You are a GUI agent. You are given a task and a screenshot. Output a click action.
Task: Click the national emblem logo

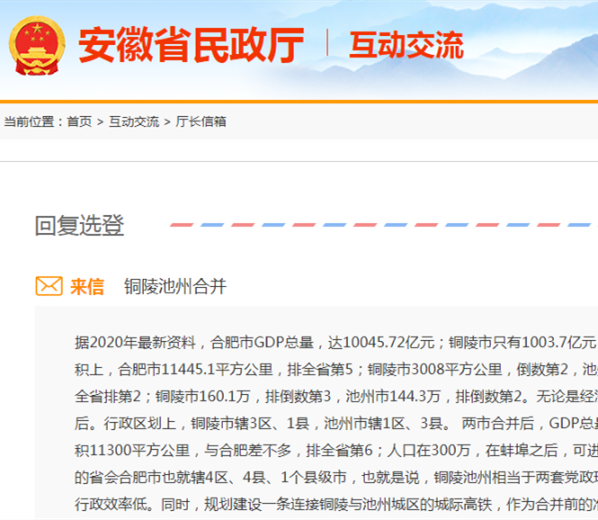coord(37,45)
